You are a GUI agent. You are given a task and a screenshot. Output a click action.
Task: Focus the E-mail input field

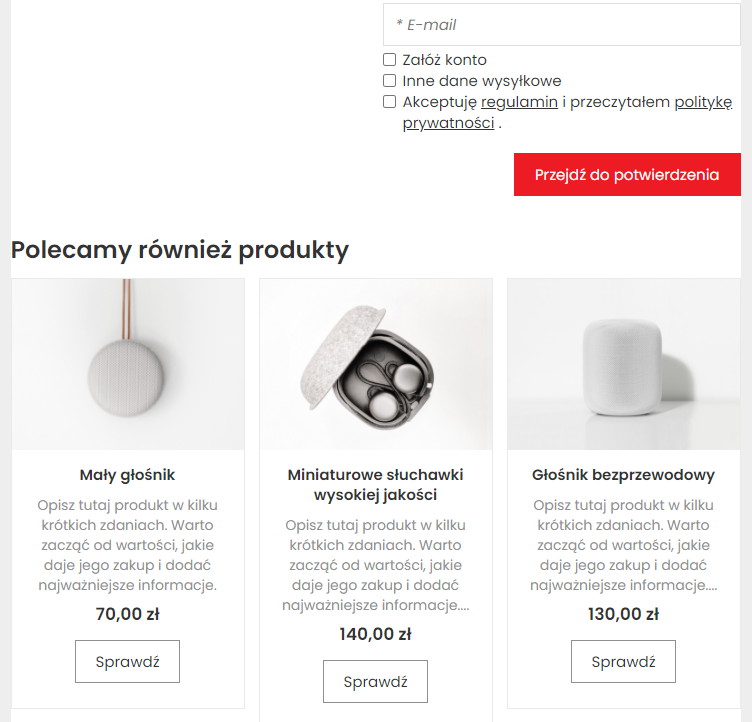562,24
